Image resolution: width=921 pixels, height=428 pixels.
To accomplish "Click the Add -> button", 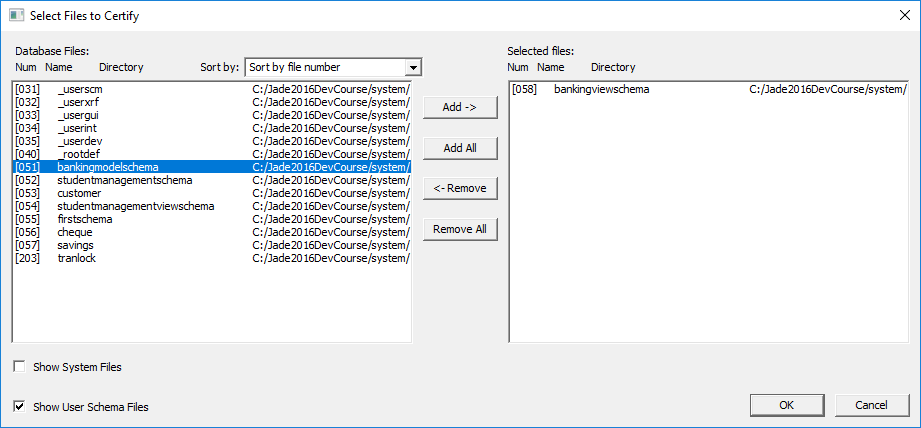I will click(459, 107).
